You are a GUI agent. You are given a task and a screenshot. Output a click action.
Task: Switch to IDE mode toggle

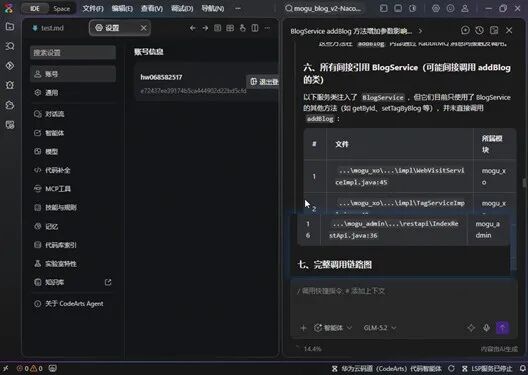point(35,9)
